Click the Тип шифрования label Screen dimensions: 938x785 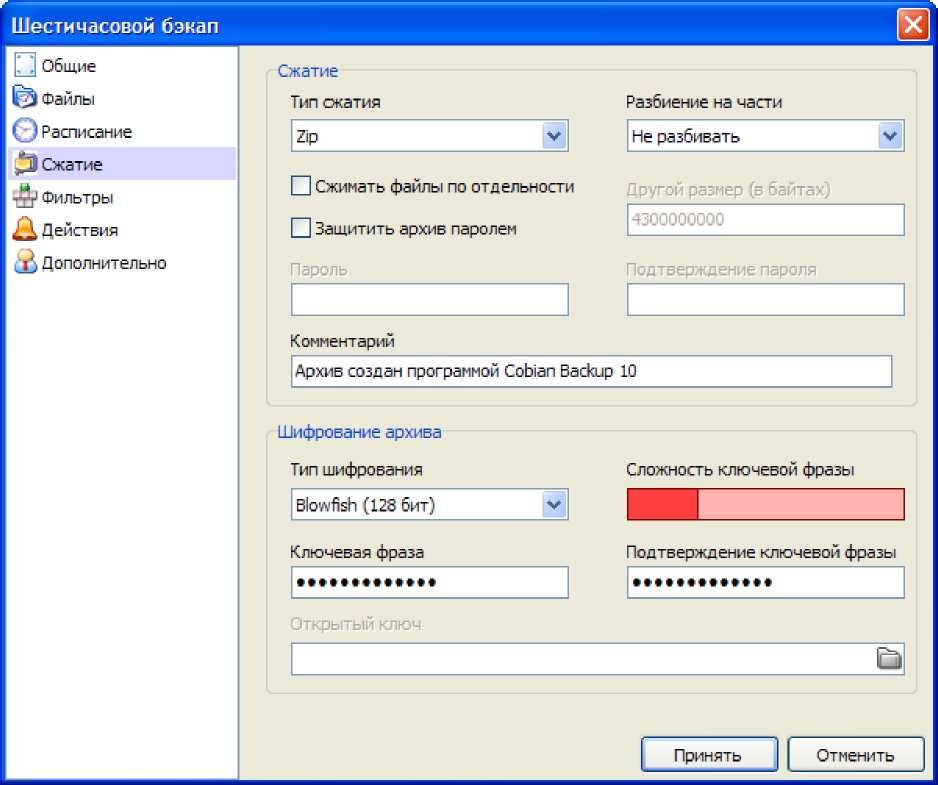click(x=356, y=470)
